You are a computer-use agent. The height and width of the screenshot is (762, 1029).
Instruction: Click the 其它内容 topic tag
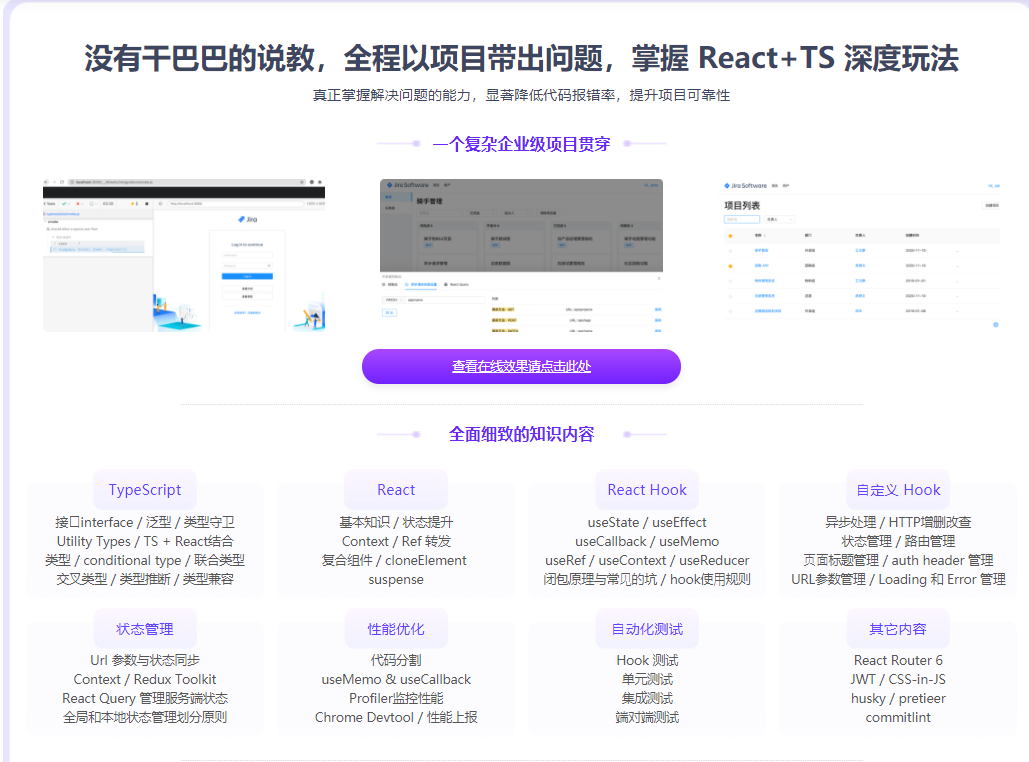click(898, 629)
